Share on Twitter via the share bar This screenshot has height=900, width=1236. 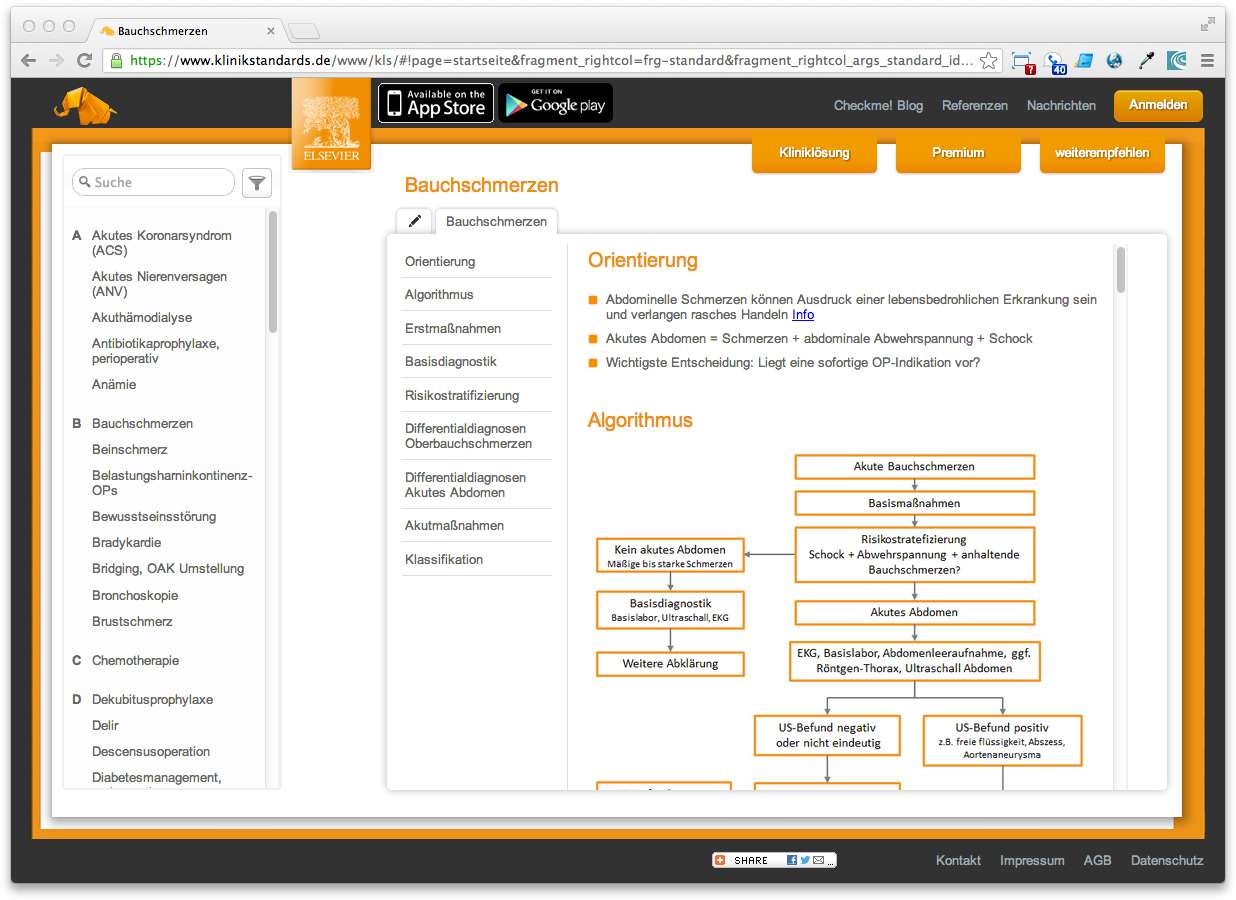click(805, 860)
